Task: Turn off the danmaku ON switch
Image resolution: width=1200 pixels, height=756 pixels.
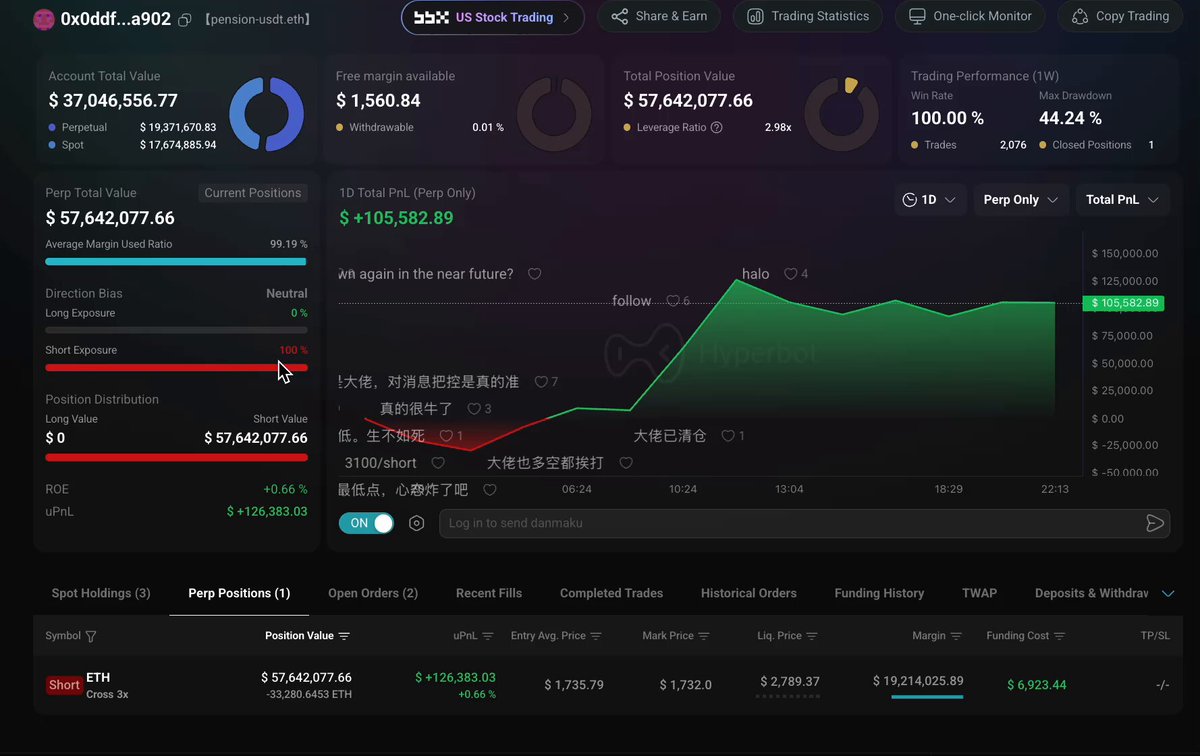Action: [366, 523]
